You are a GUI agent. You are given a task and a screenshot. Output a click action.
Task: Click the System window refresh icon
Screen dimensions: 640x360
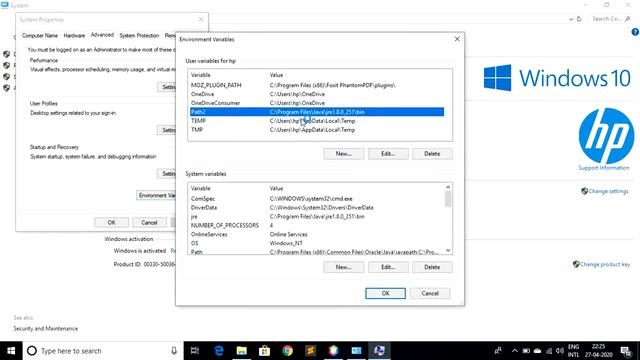tap(579, 19)
